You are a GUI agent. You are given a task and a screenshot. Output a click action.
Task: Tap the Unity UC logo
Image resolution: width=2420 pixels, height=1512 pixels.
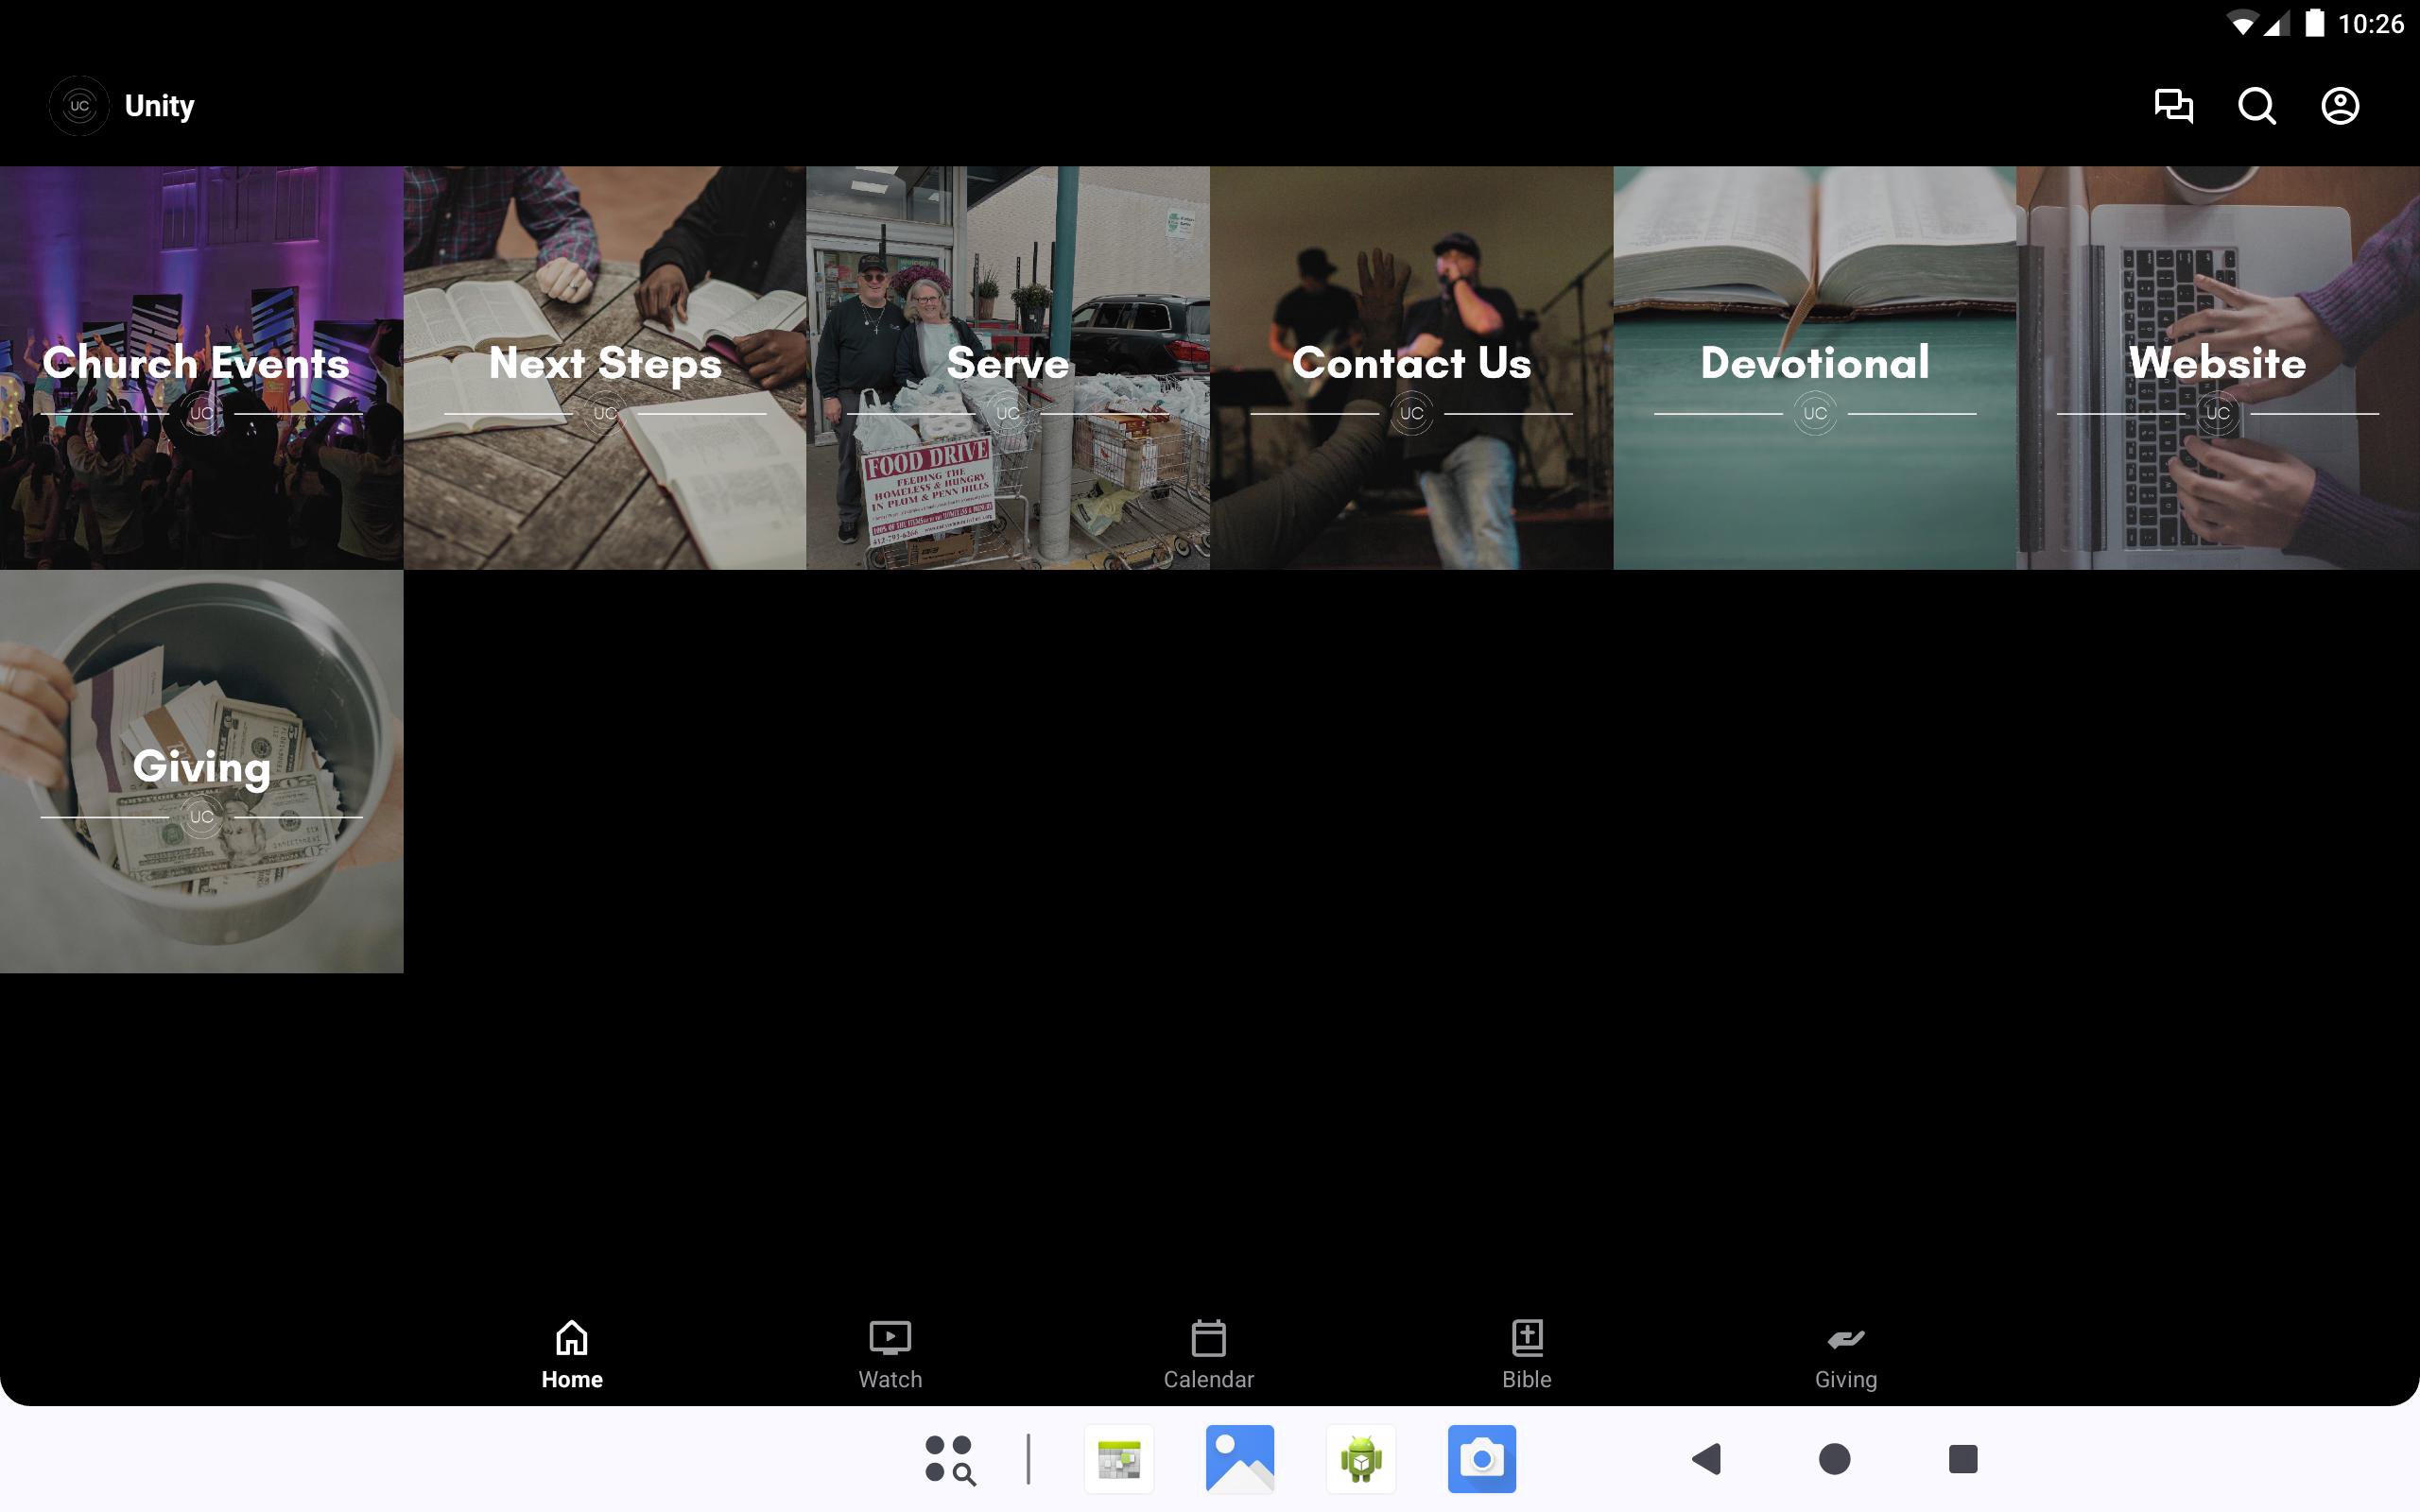[x=79, y=106]
